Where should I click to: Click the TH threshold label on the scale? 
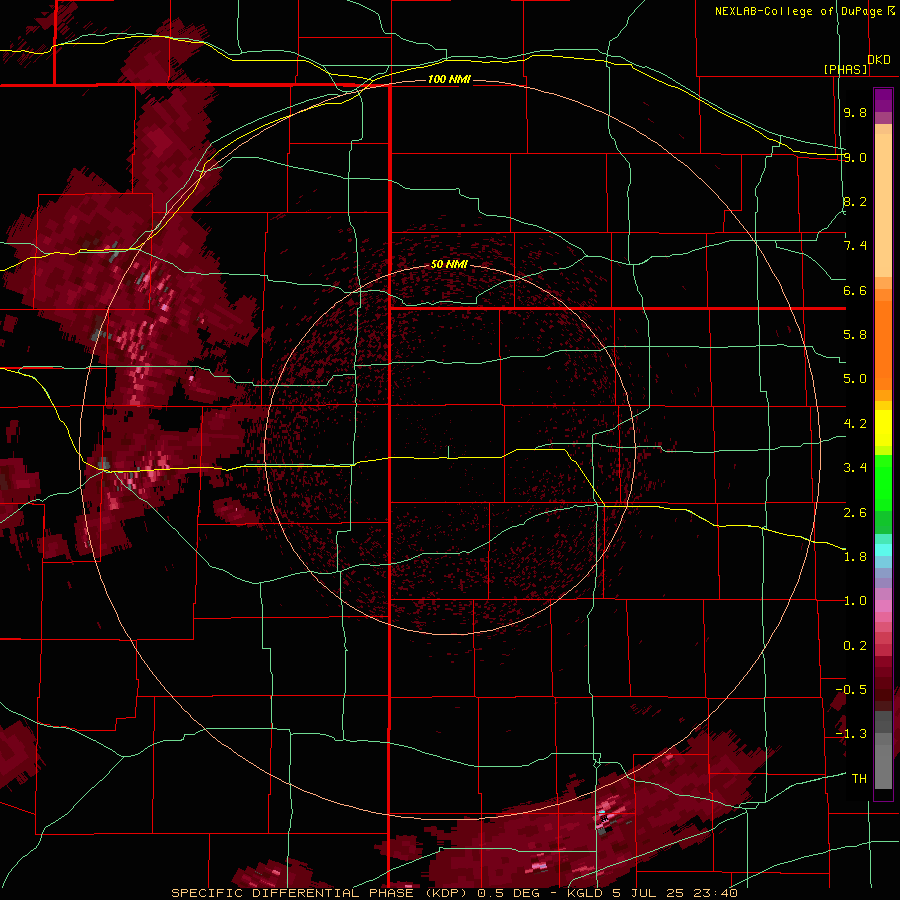pyautogui.click(x=859, y=779)
